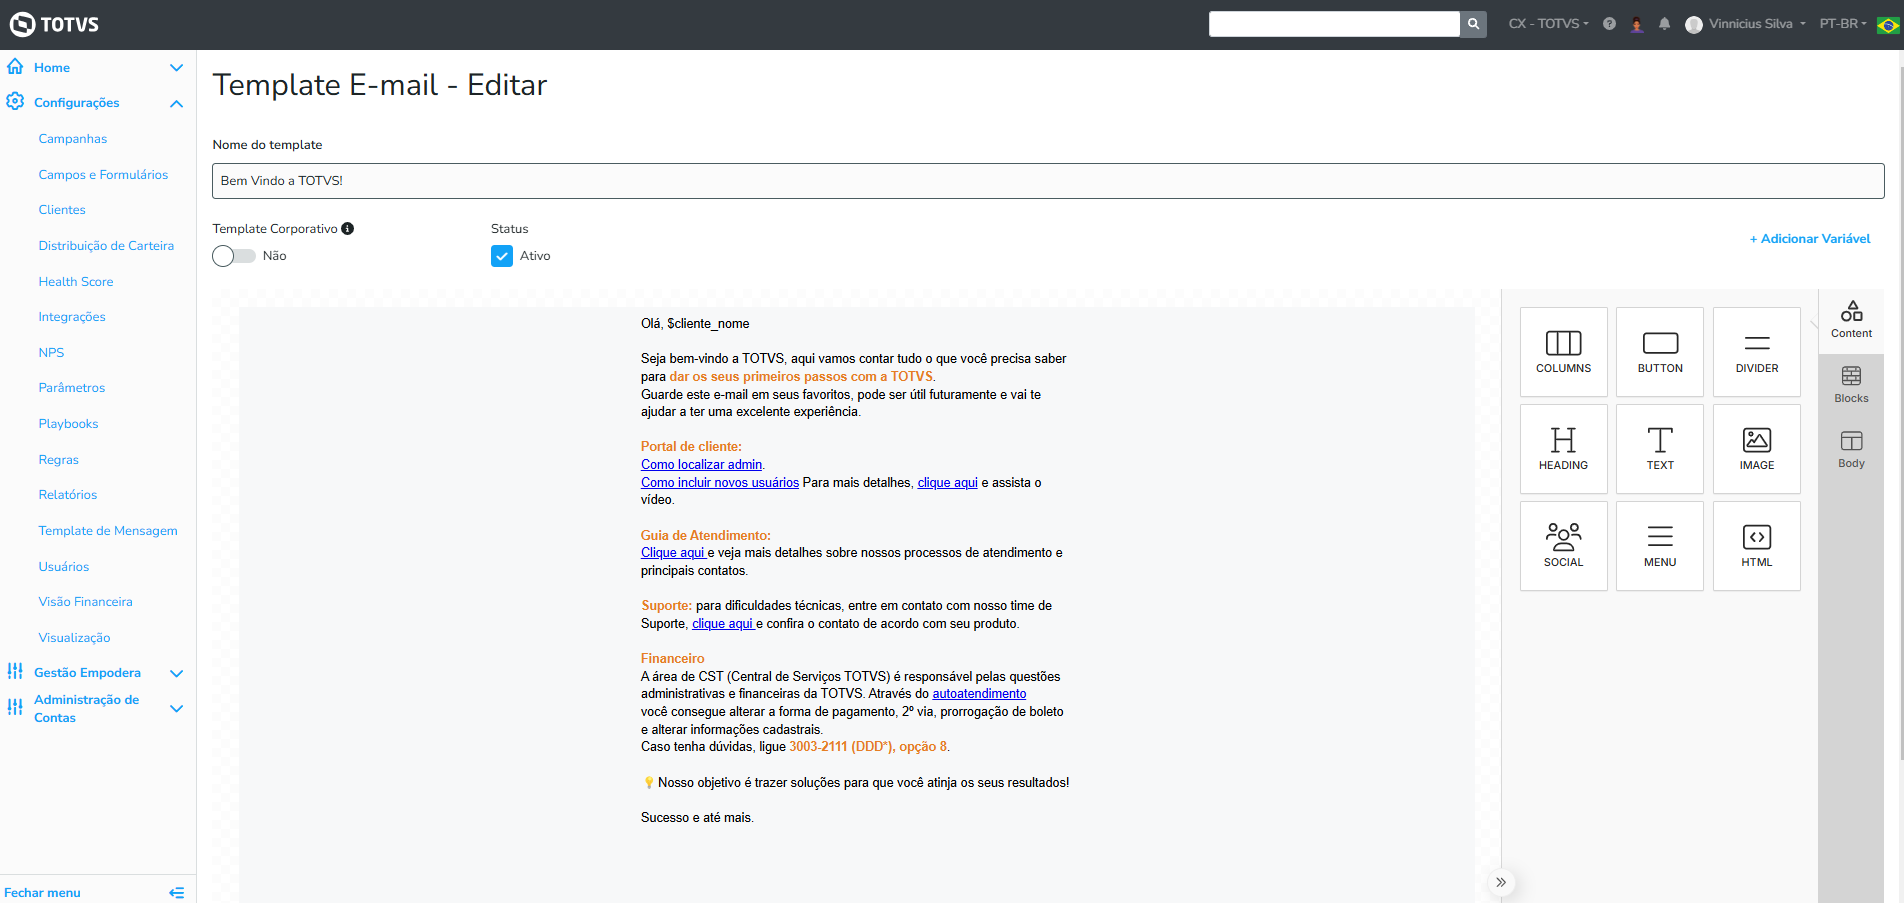Click the Sucesso e até mais text

(x=697, y=818)
